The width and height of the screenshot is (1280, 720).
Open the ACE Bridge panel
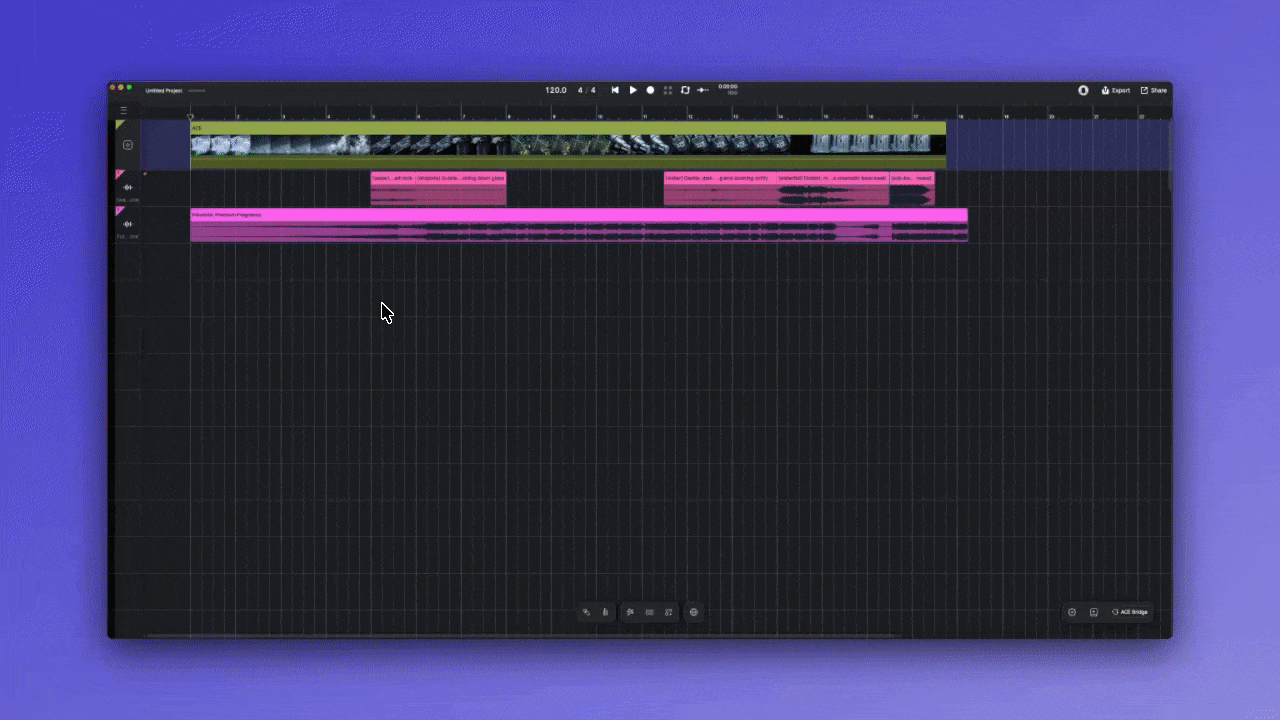tap(1130, 612)
